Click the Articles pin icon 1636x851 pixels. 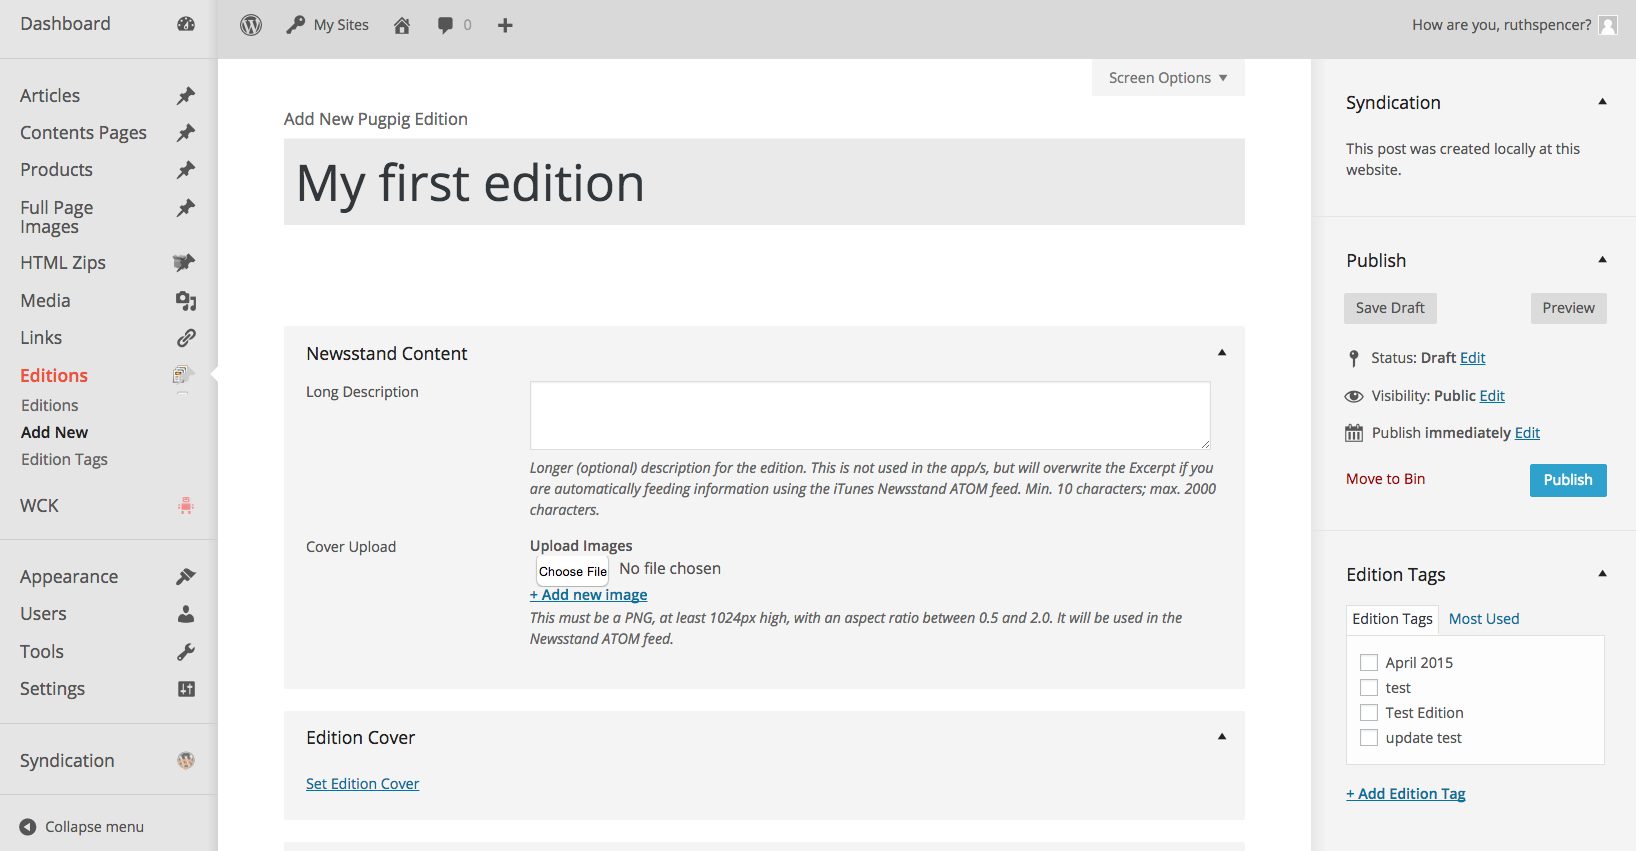pos(186,96)
